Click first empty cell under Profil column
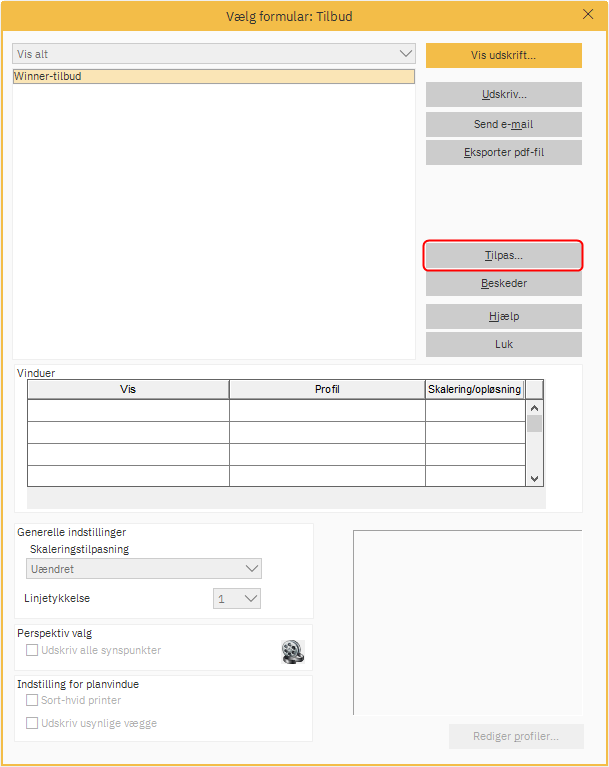The image size is (609, 767). (327, 411)
